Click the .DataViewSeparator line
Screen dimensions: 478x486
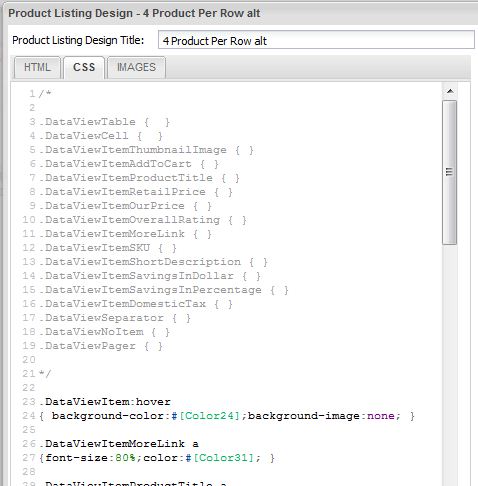click(x=115, y=318)
